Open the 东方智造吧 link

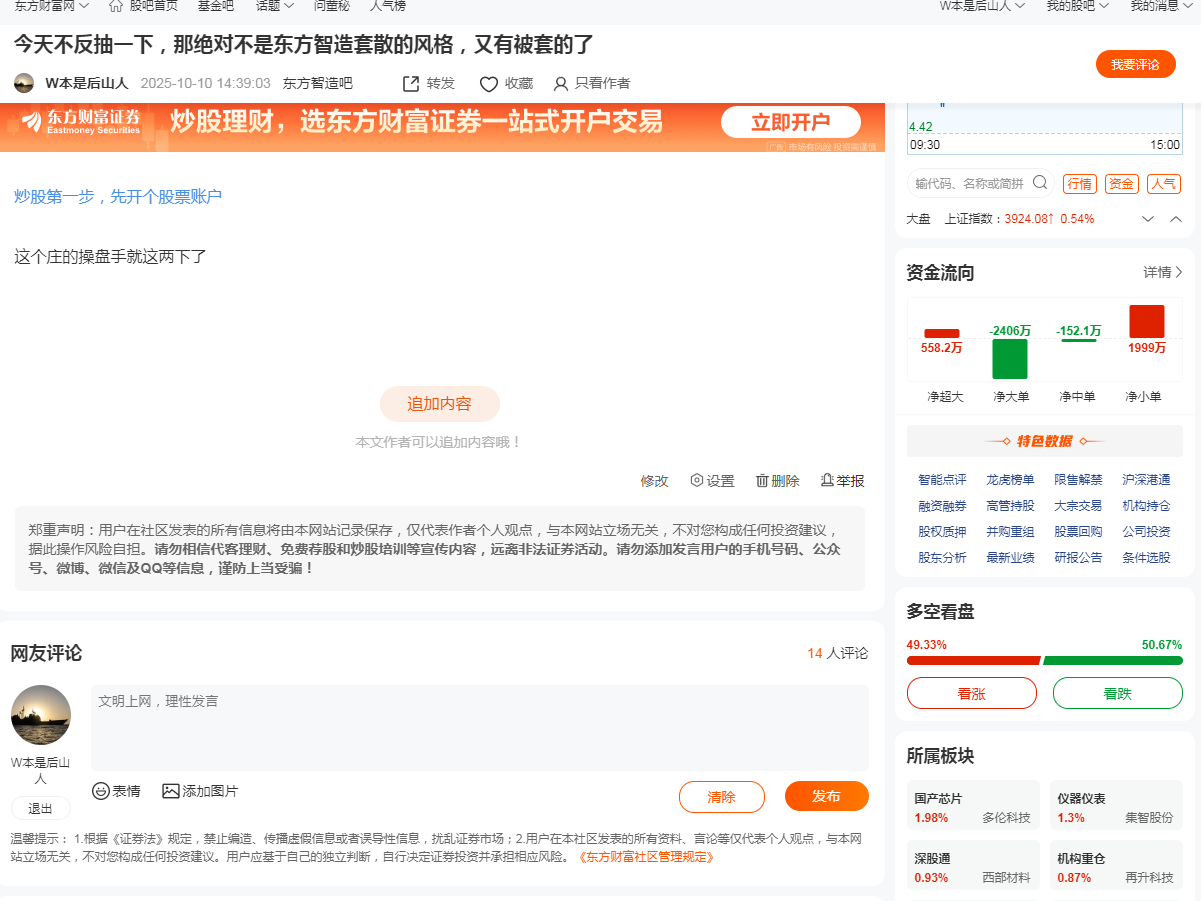click(318, 84)
